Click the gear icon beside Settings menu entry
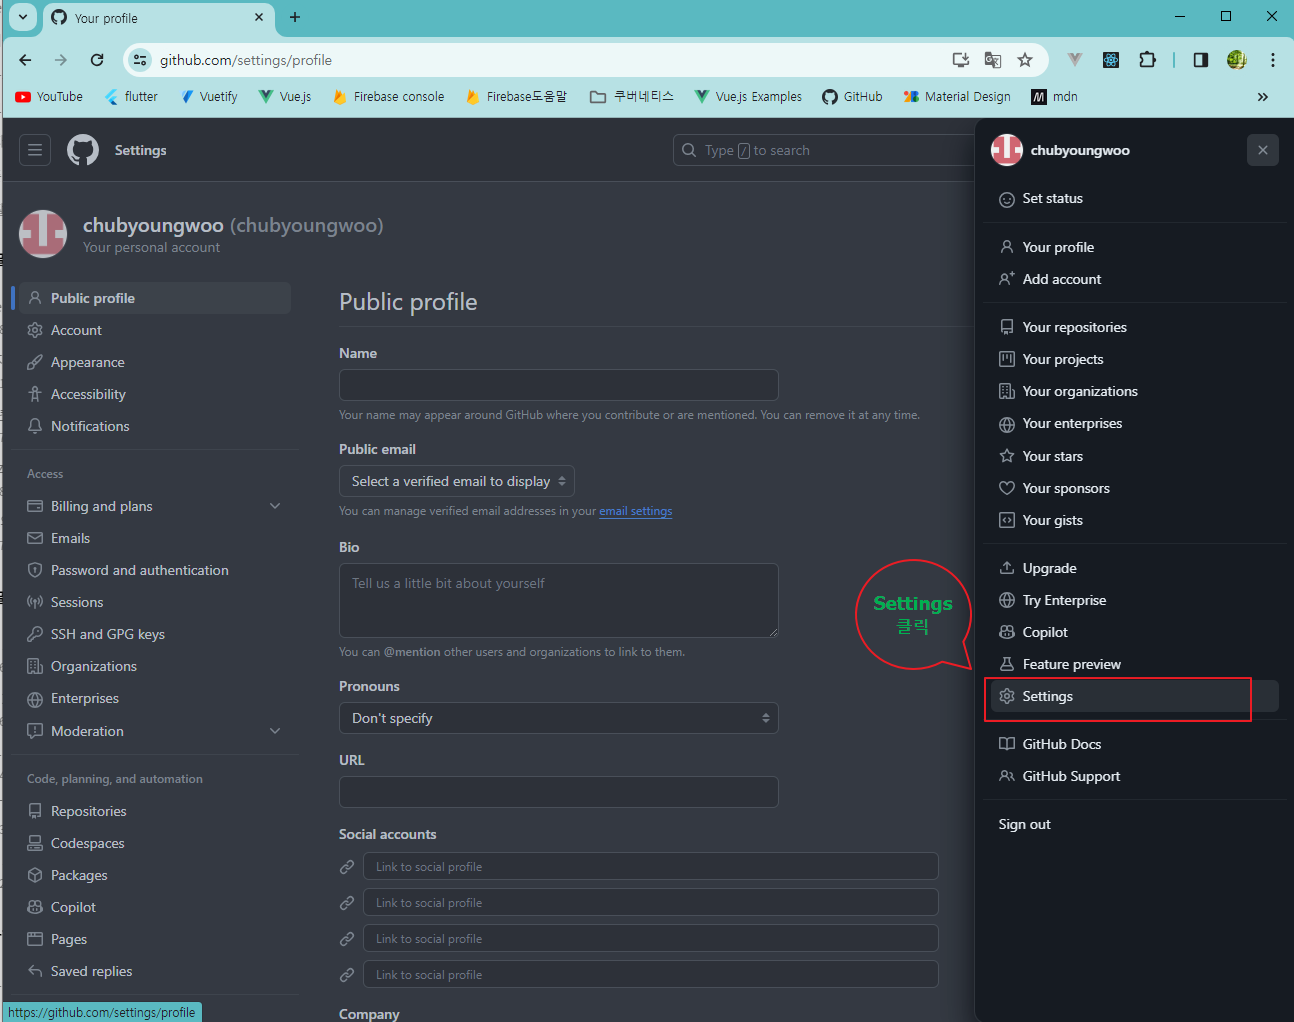Image resolution: width=1294 pixels, height=1022 pixels. [1007, 696]
